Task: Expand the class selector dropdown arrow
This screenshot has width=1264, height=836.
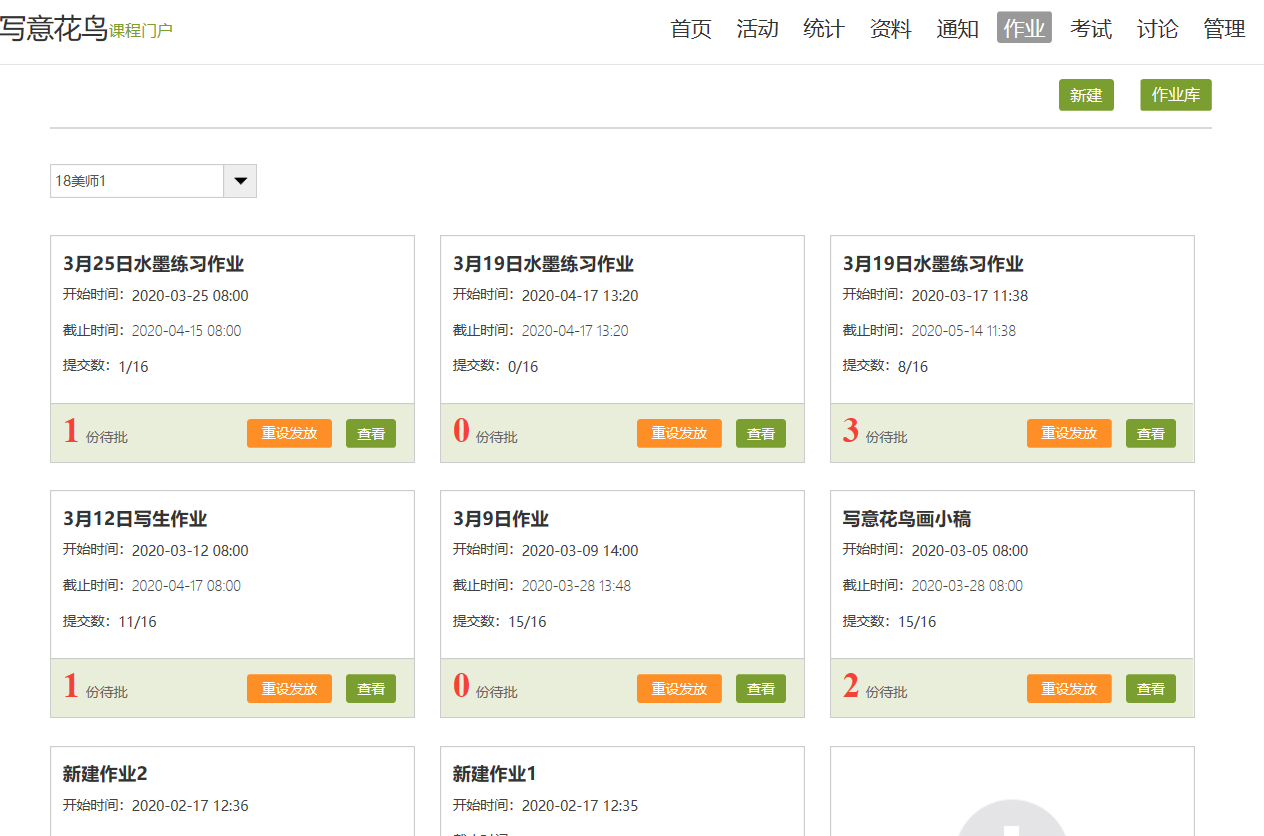Action: coord(240,181)
